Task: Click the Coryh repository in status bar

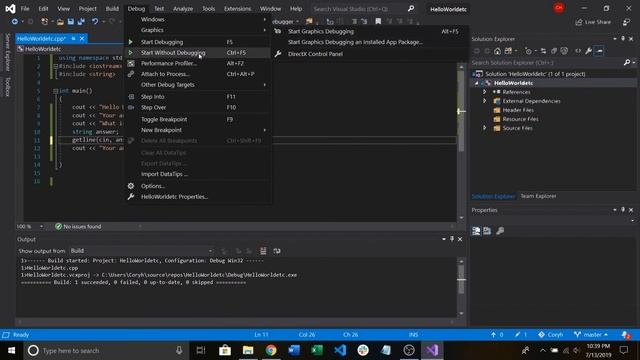Action: pos(550,335)
